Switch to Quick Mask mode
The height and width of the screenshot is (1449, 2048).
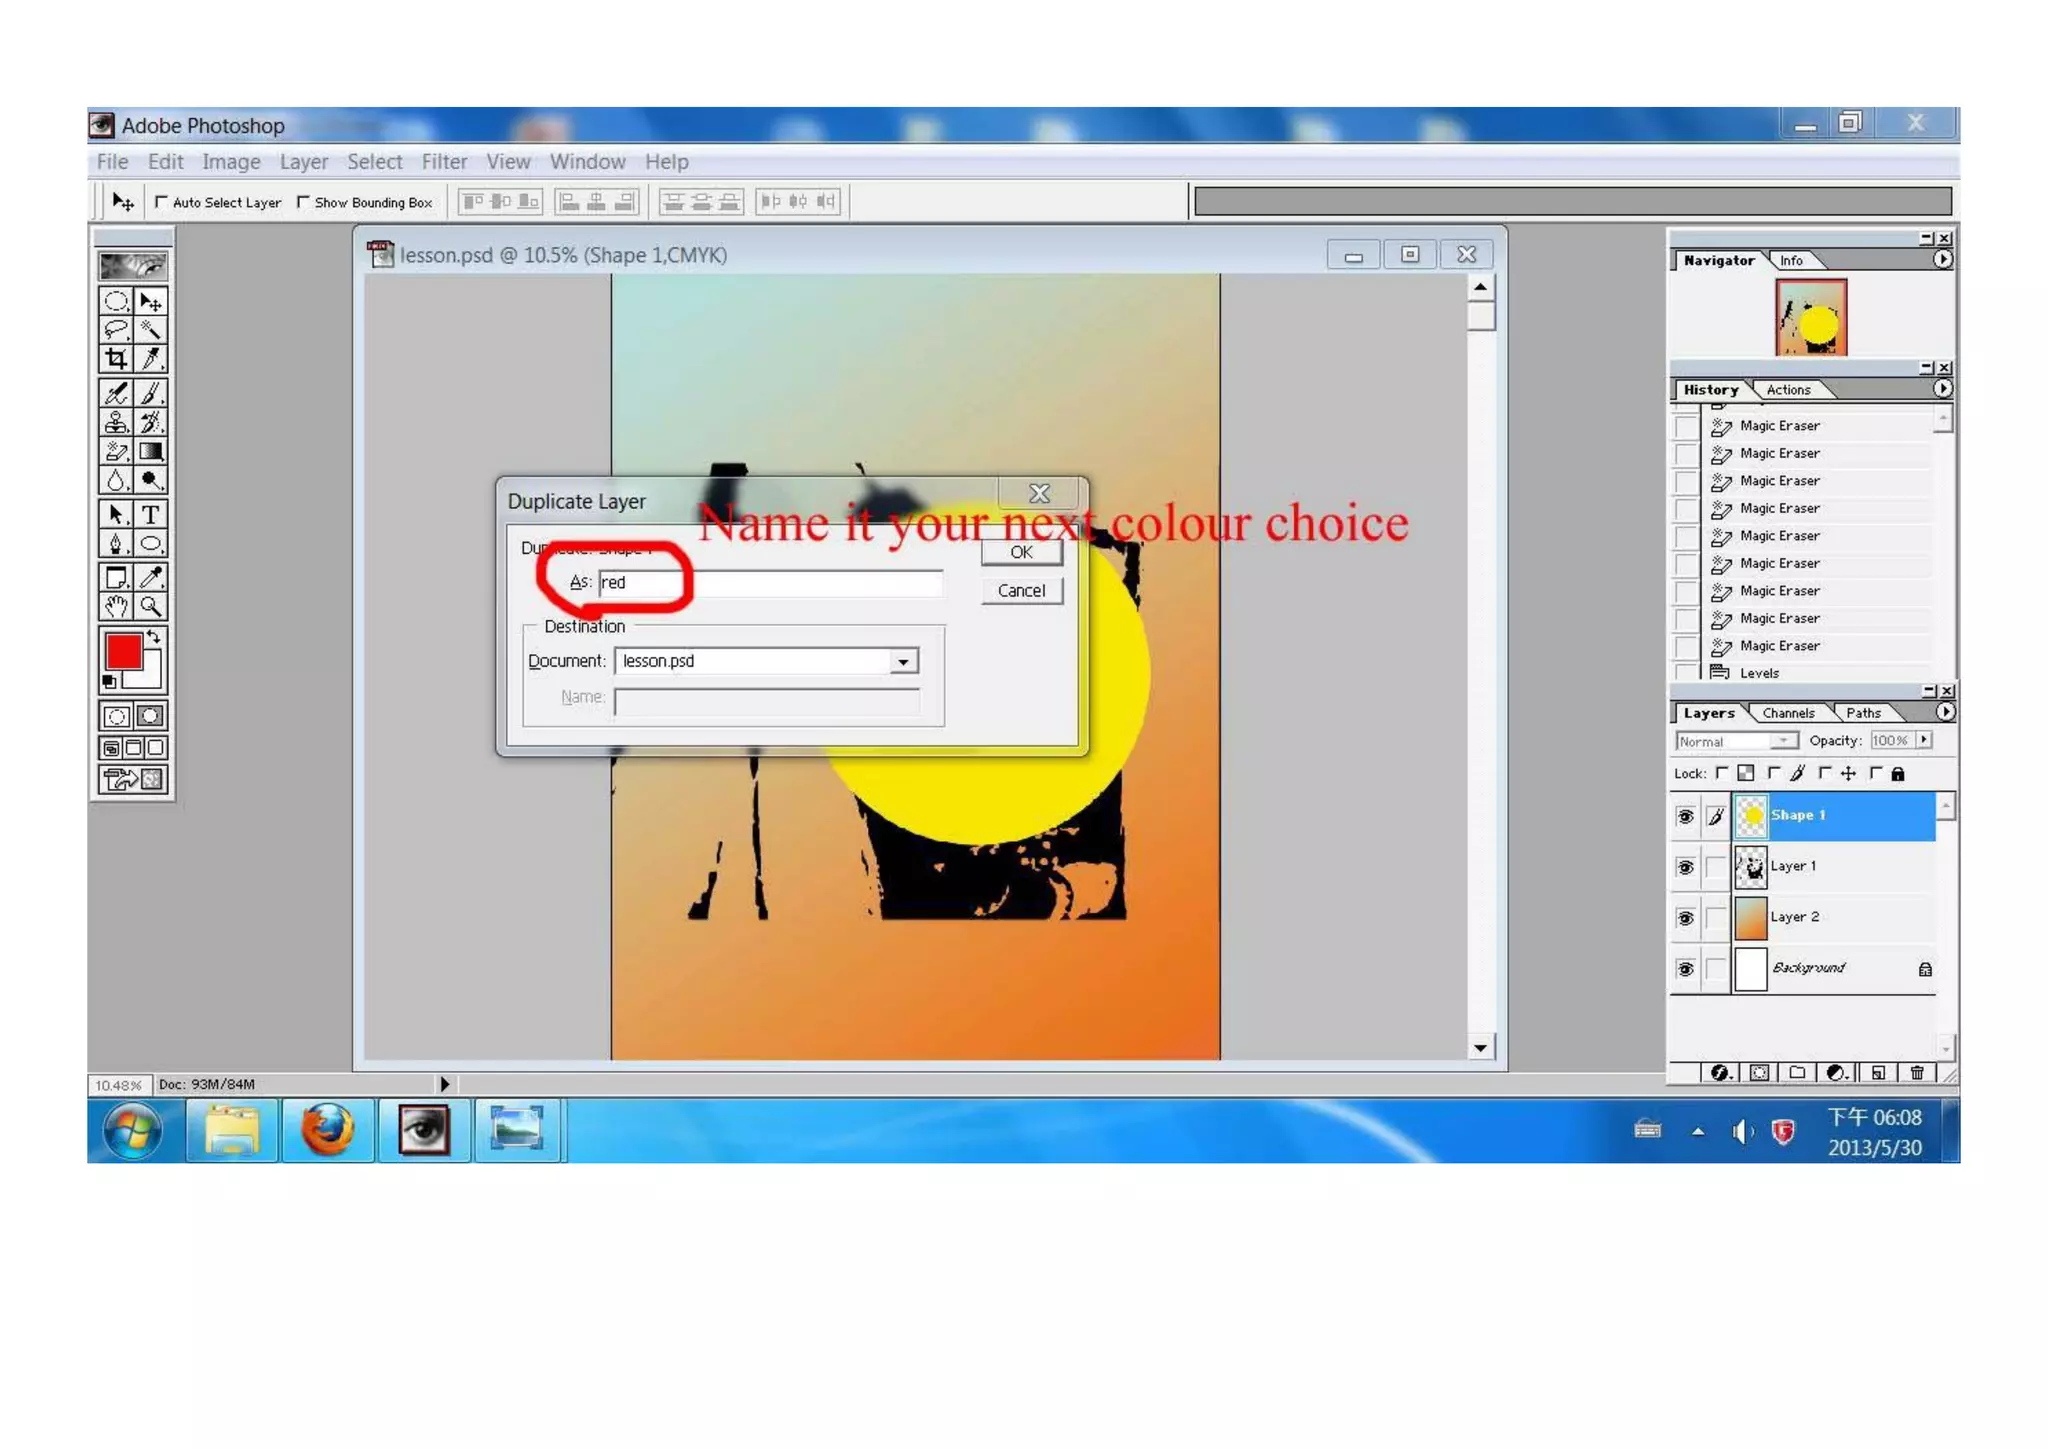tap(151, 716)
